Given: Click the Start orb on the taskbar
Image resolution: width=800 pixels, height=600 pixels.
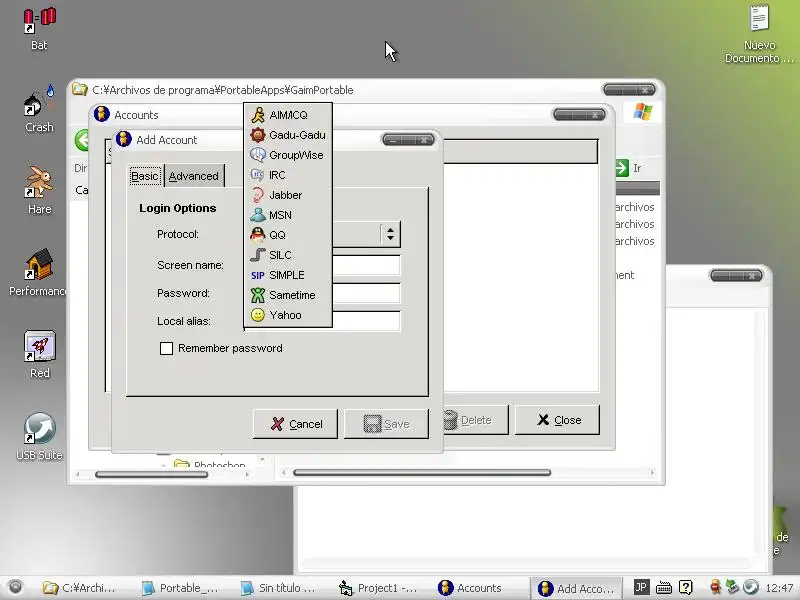Looking at the screenshot, I should (x=15, y=587).
